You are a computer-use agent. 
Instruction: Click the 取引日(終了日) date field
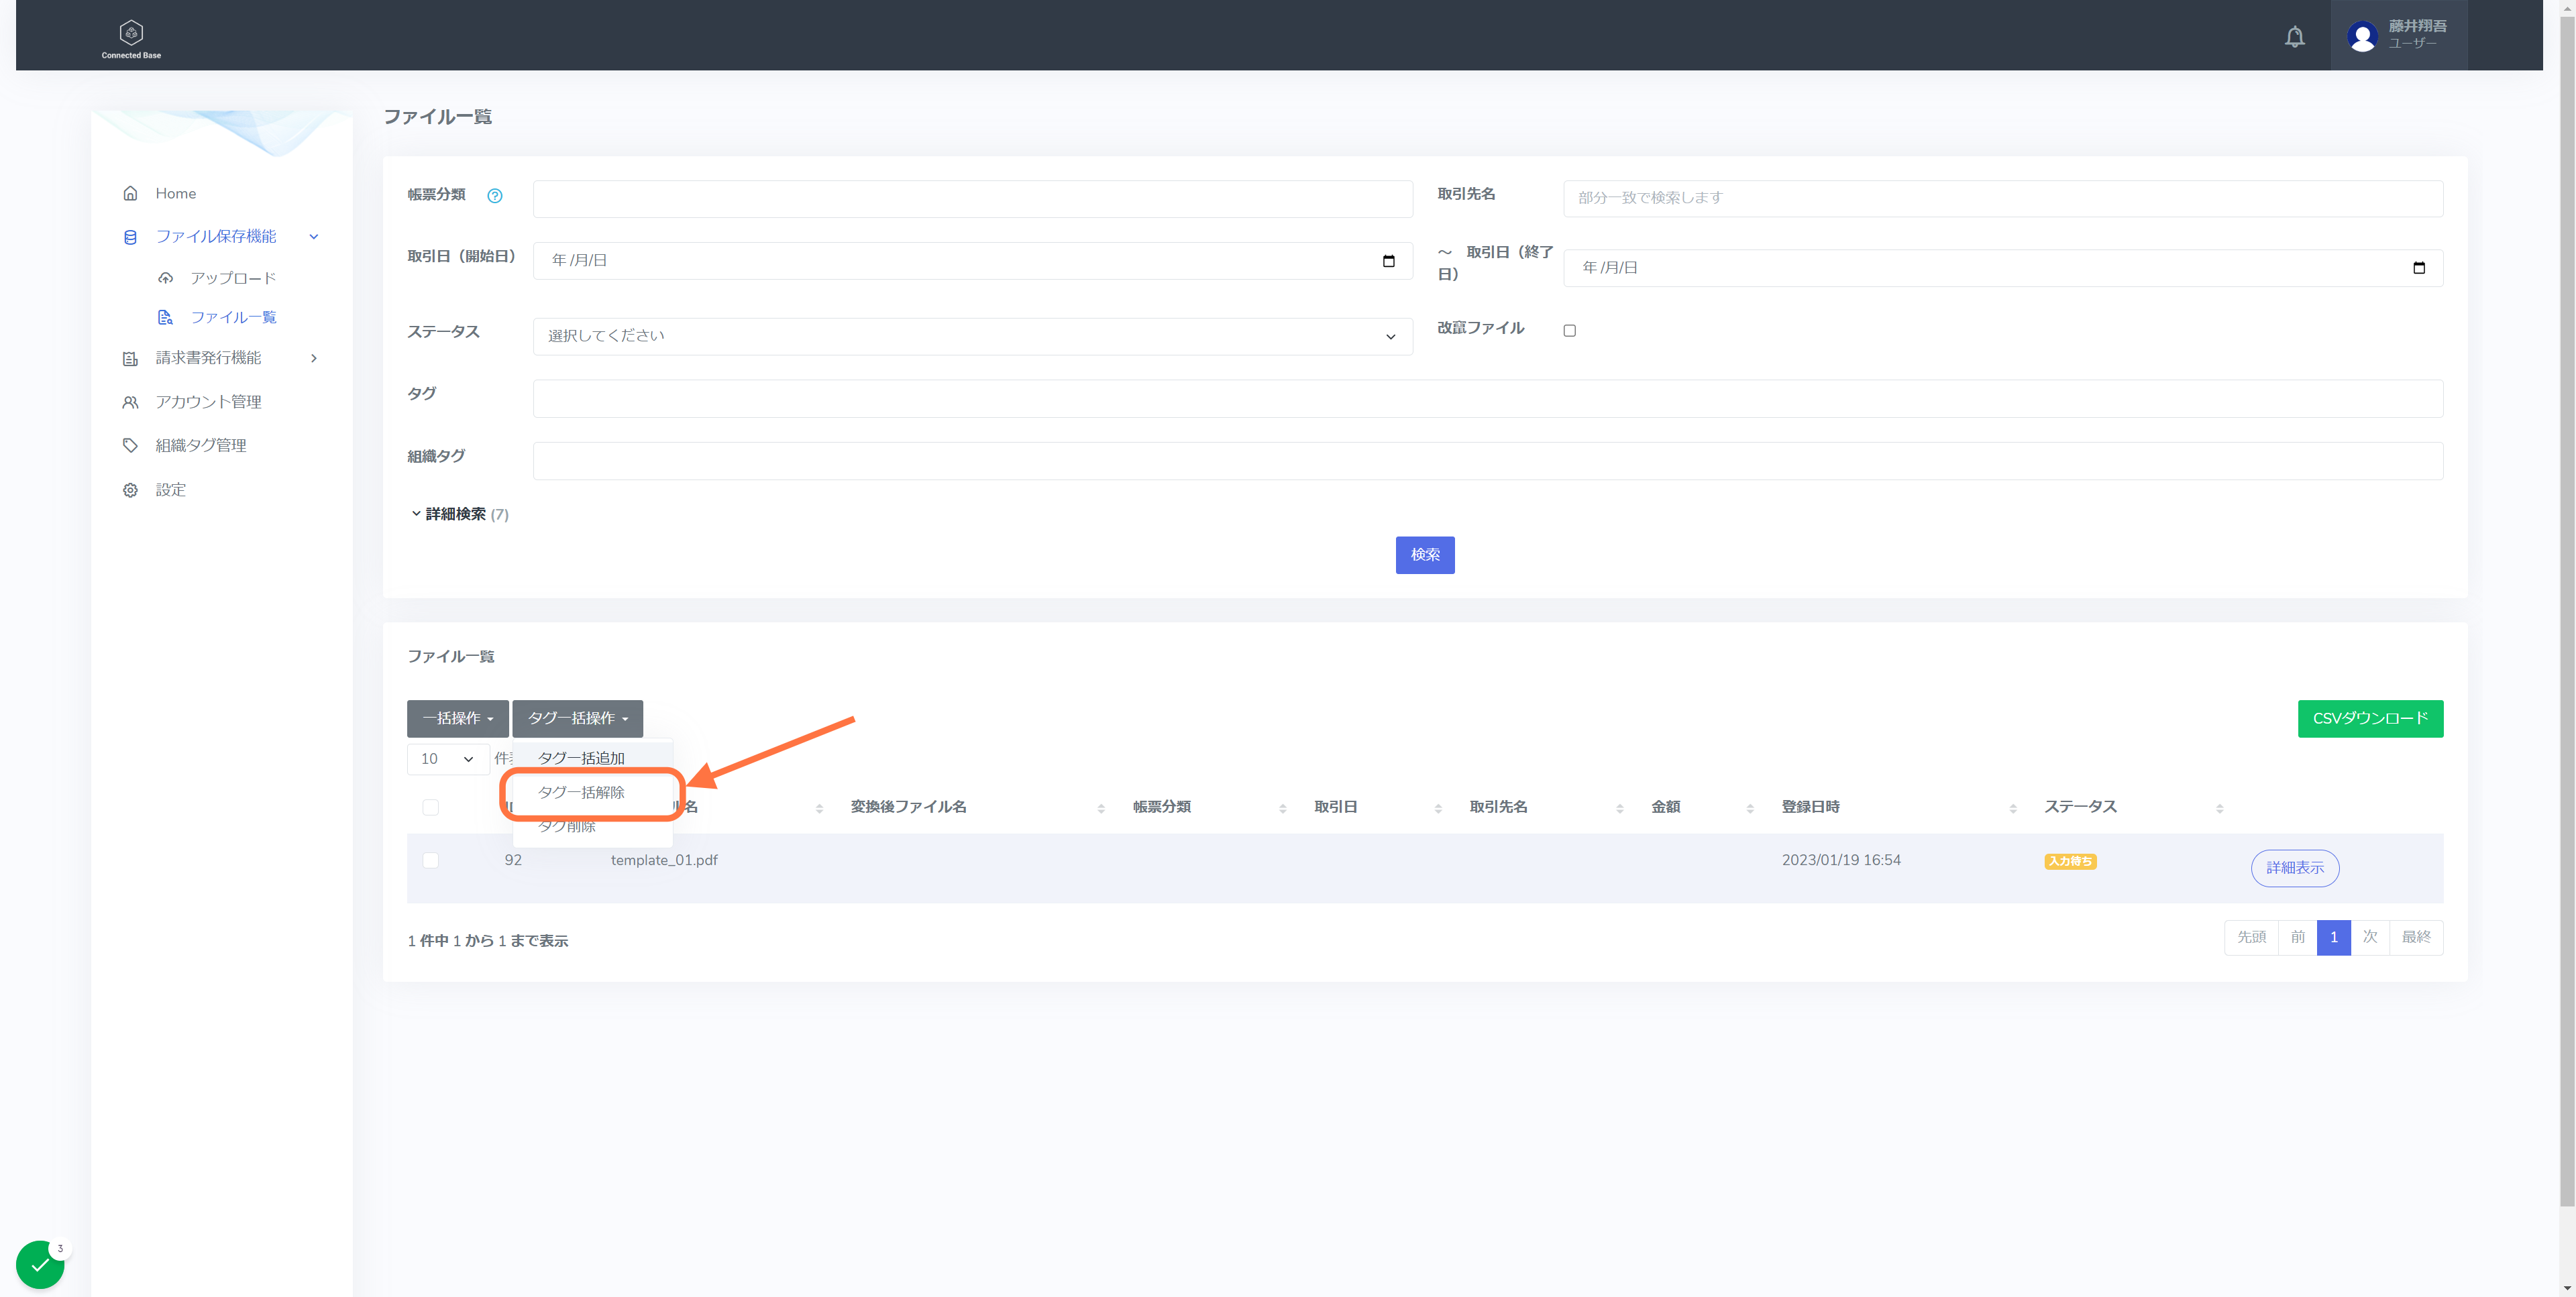coord(2003,268)
